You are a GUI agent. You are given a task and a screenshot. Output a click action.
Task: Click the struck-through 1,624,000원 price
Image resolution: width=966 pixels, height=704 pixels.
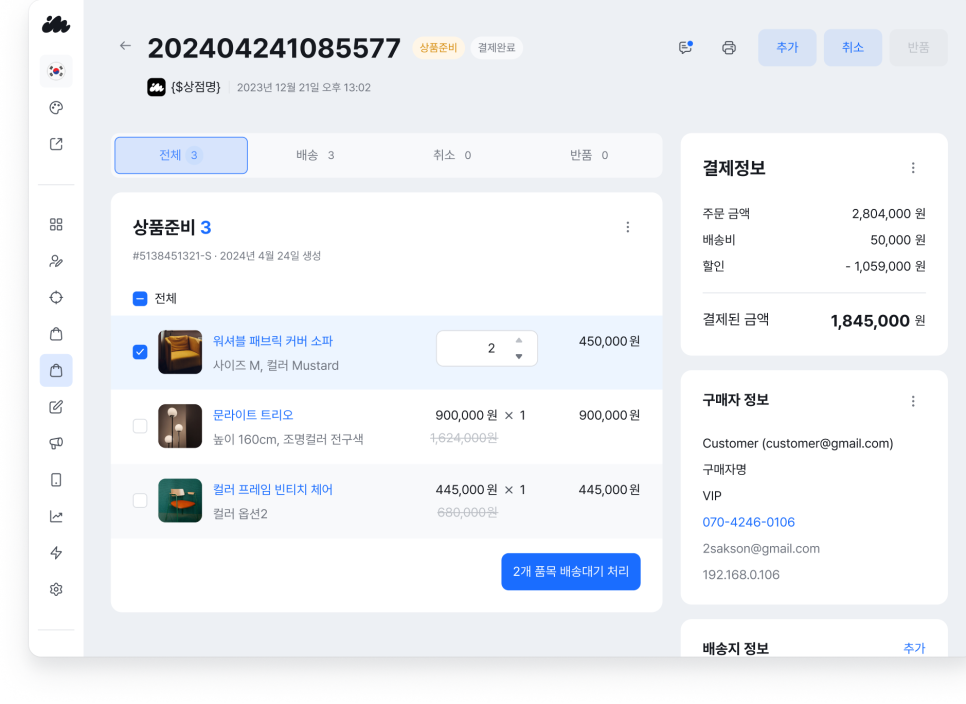click(464, 438)
